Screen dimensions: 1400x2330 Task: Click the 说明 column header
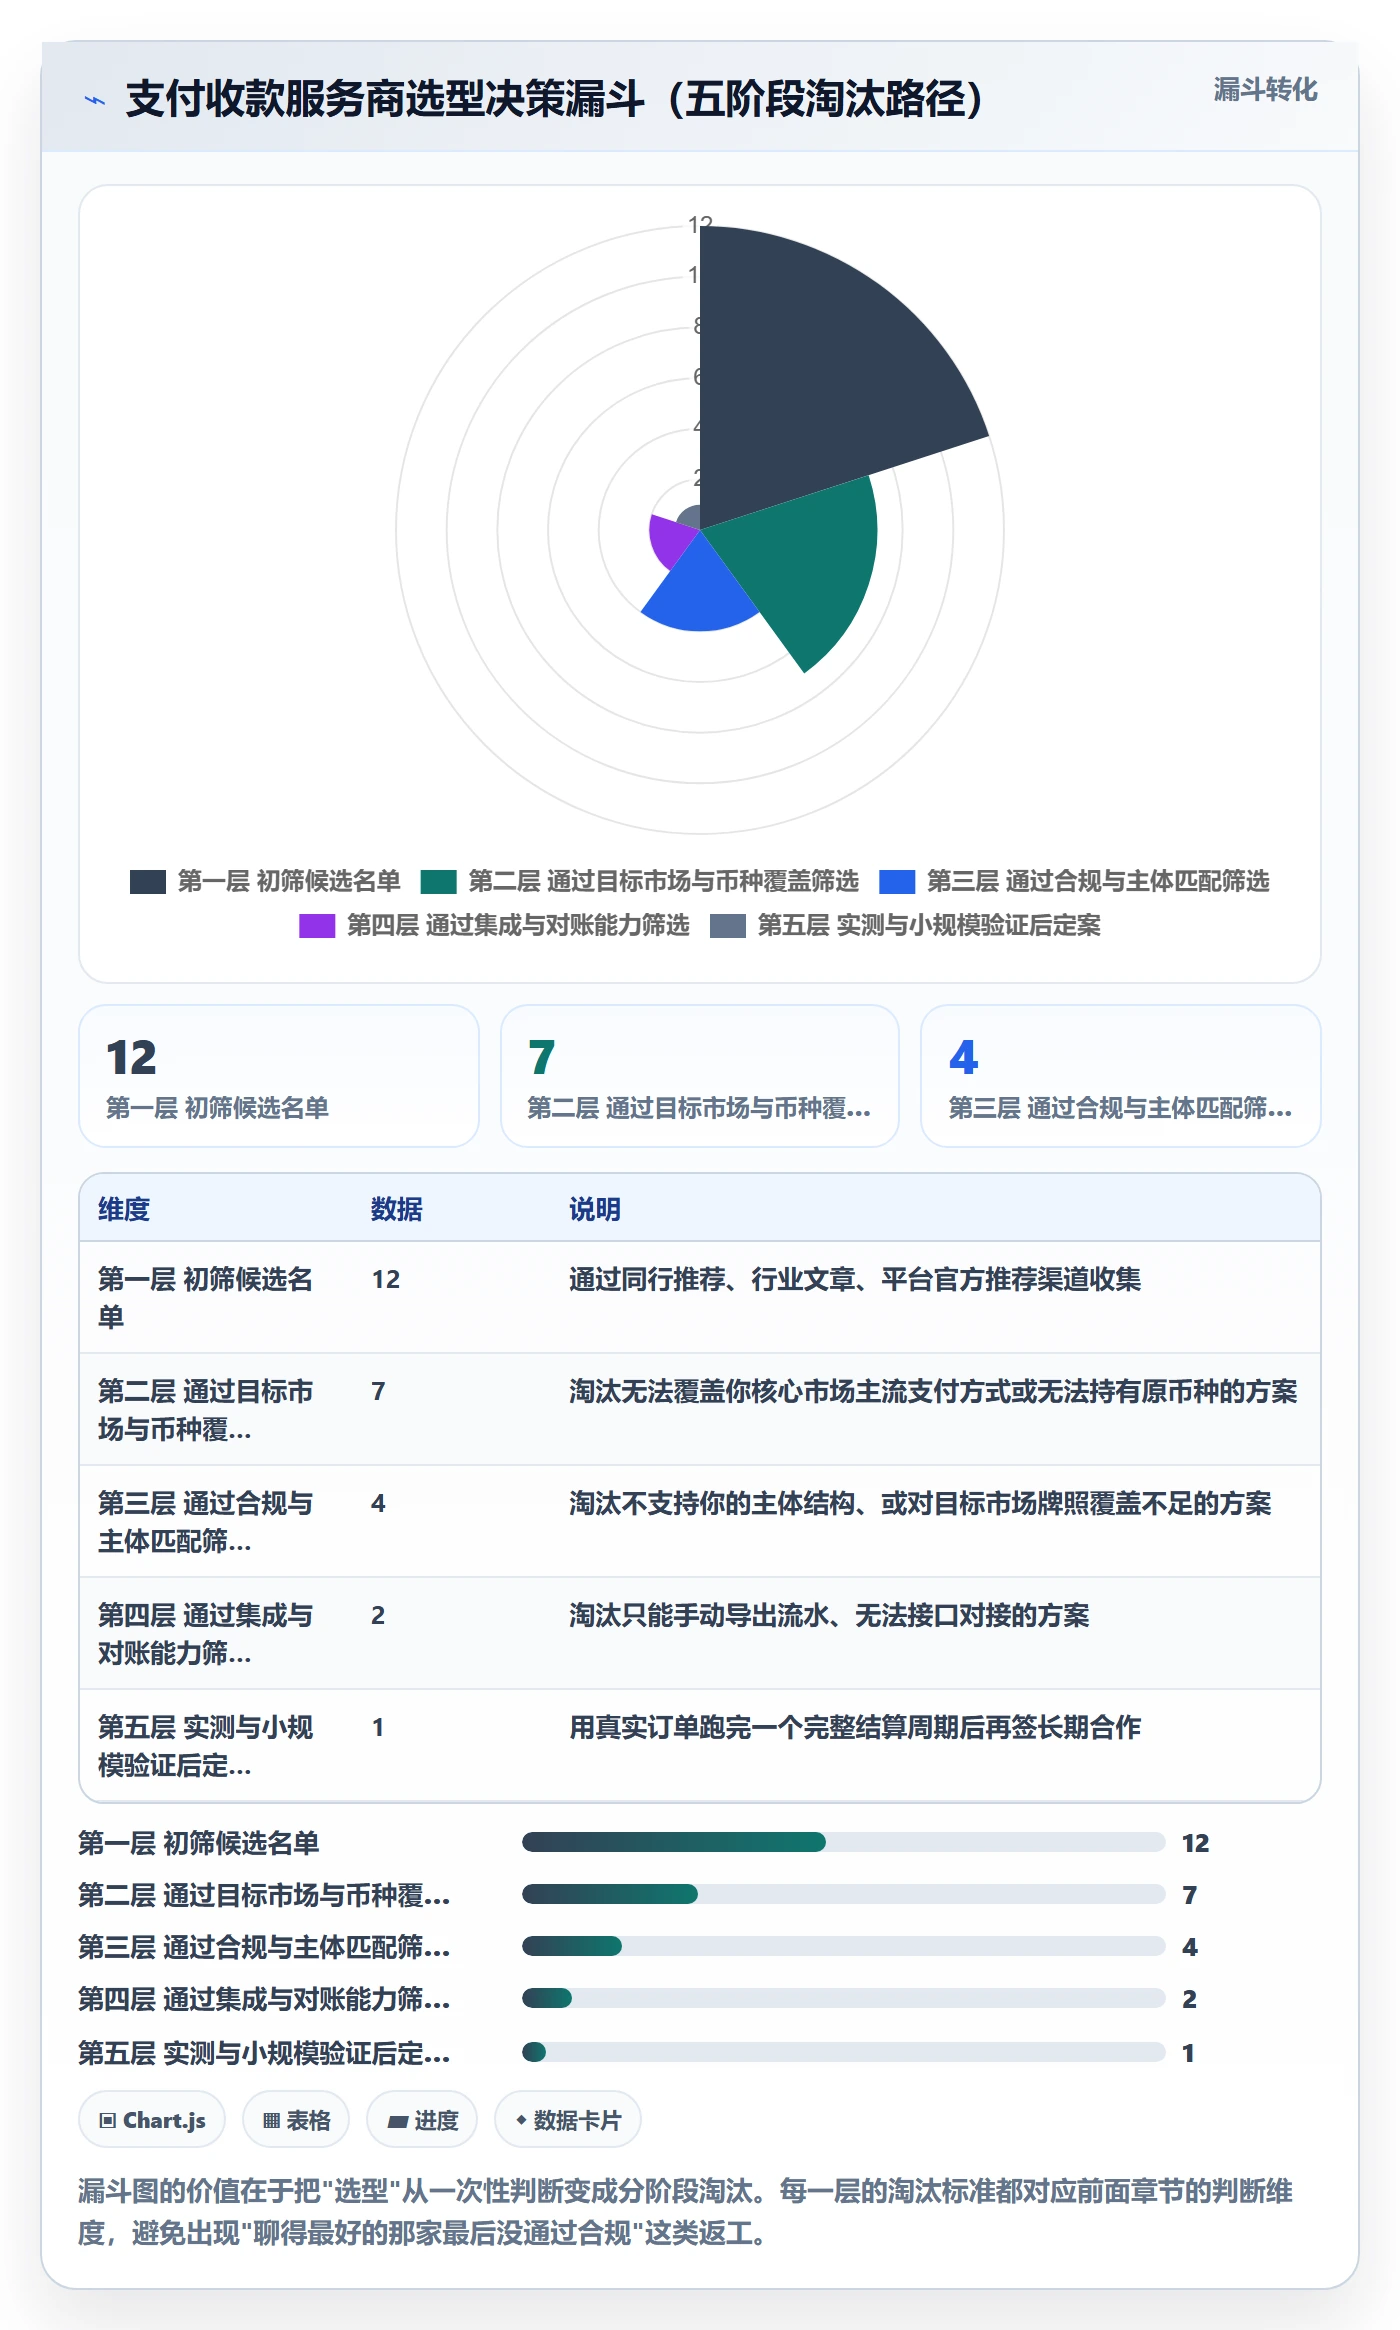click(x=595, y=1209)
